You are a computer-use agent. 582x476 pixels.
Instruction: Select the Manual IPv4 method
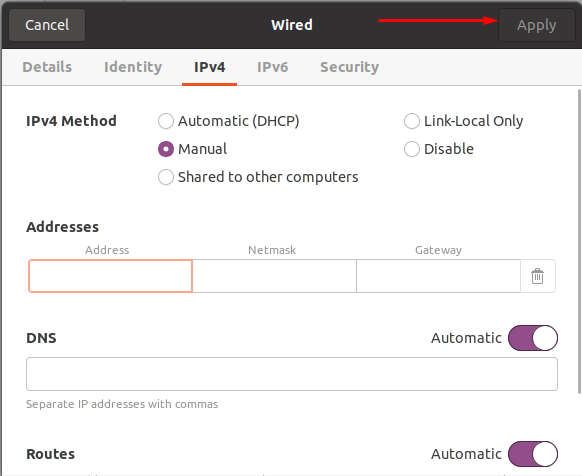[x=166, y=149]
